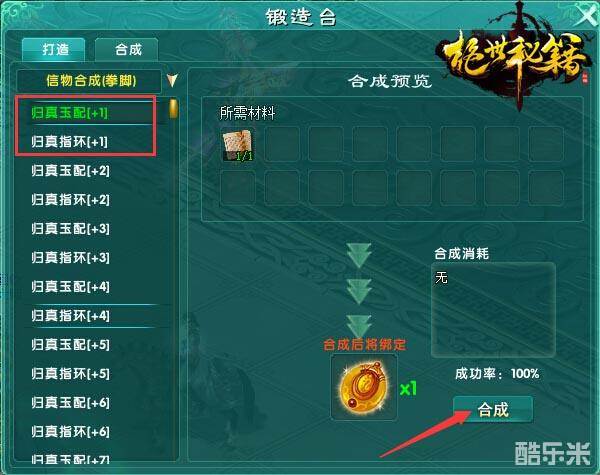Click the 合成 button to synthesize

pyautogui.click(x=493, y=410)
